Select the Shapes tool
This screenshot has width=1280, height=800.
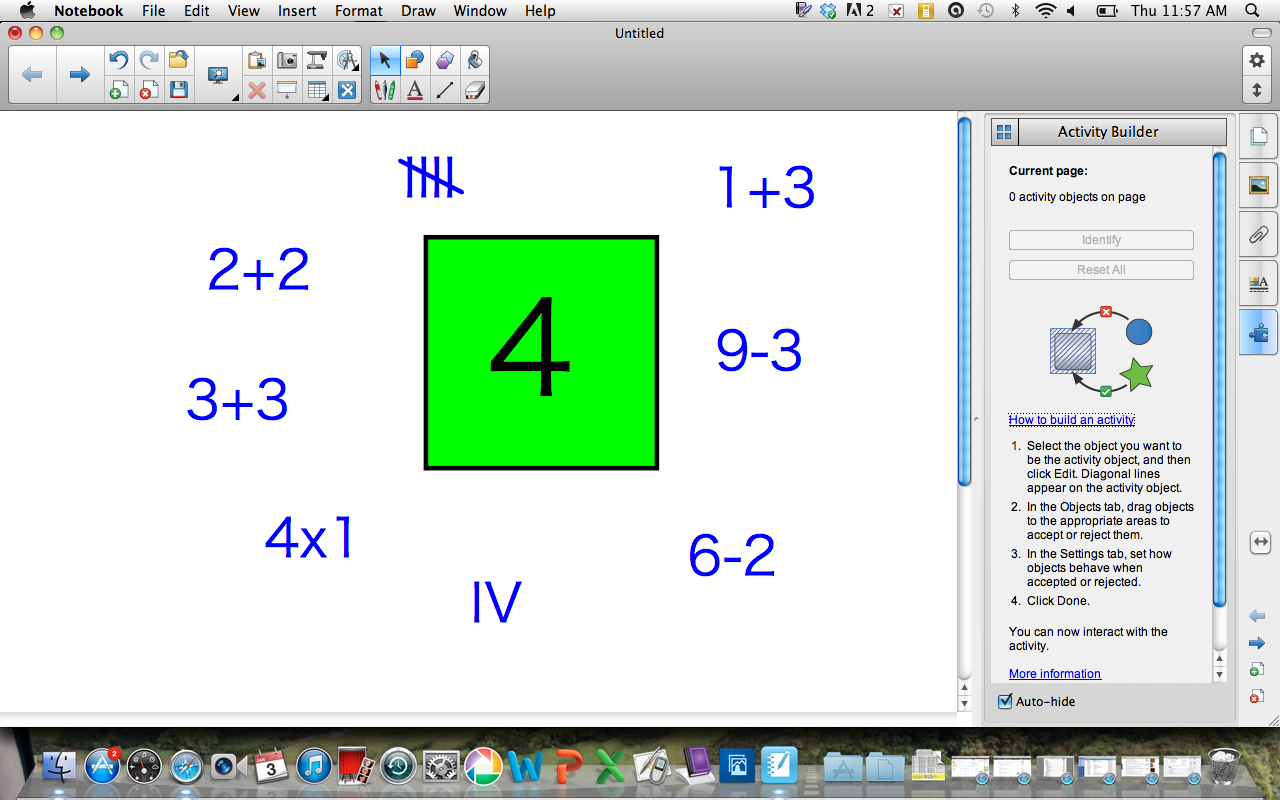(x=414, y=60)
